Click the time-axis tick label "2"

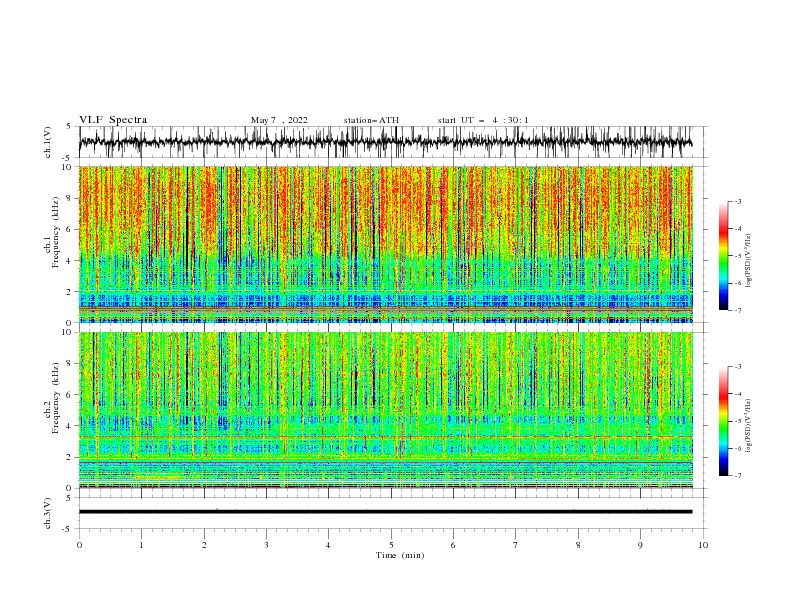(204, 545)
